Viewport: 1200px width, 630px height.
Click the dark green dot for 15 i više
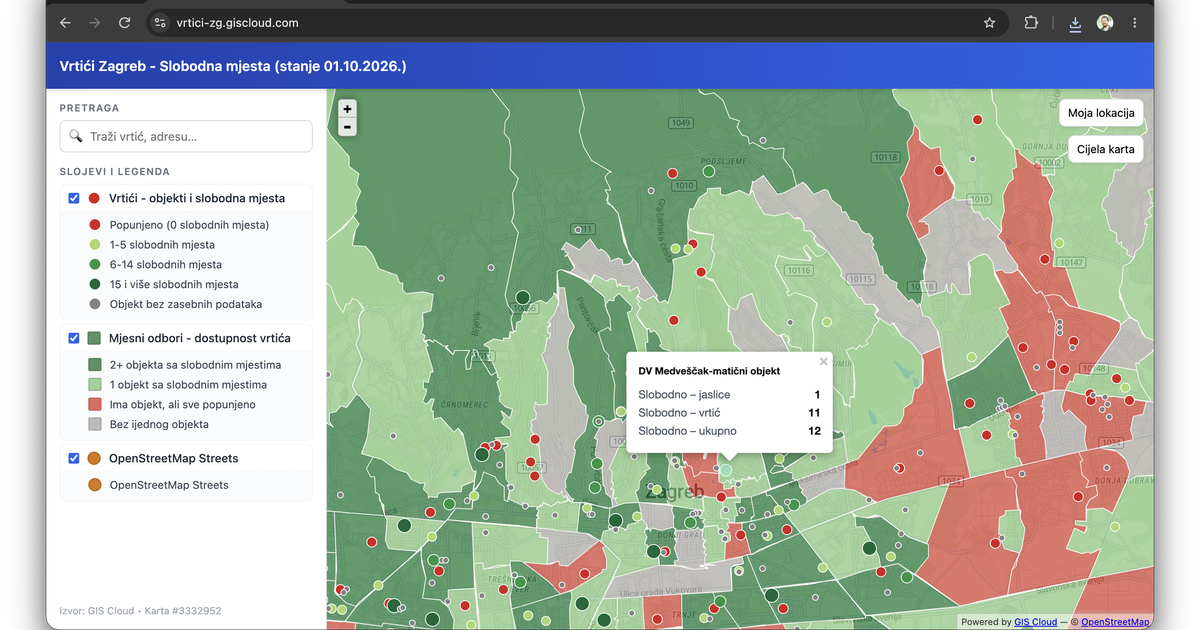[95, 285]
